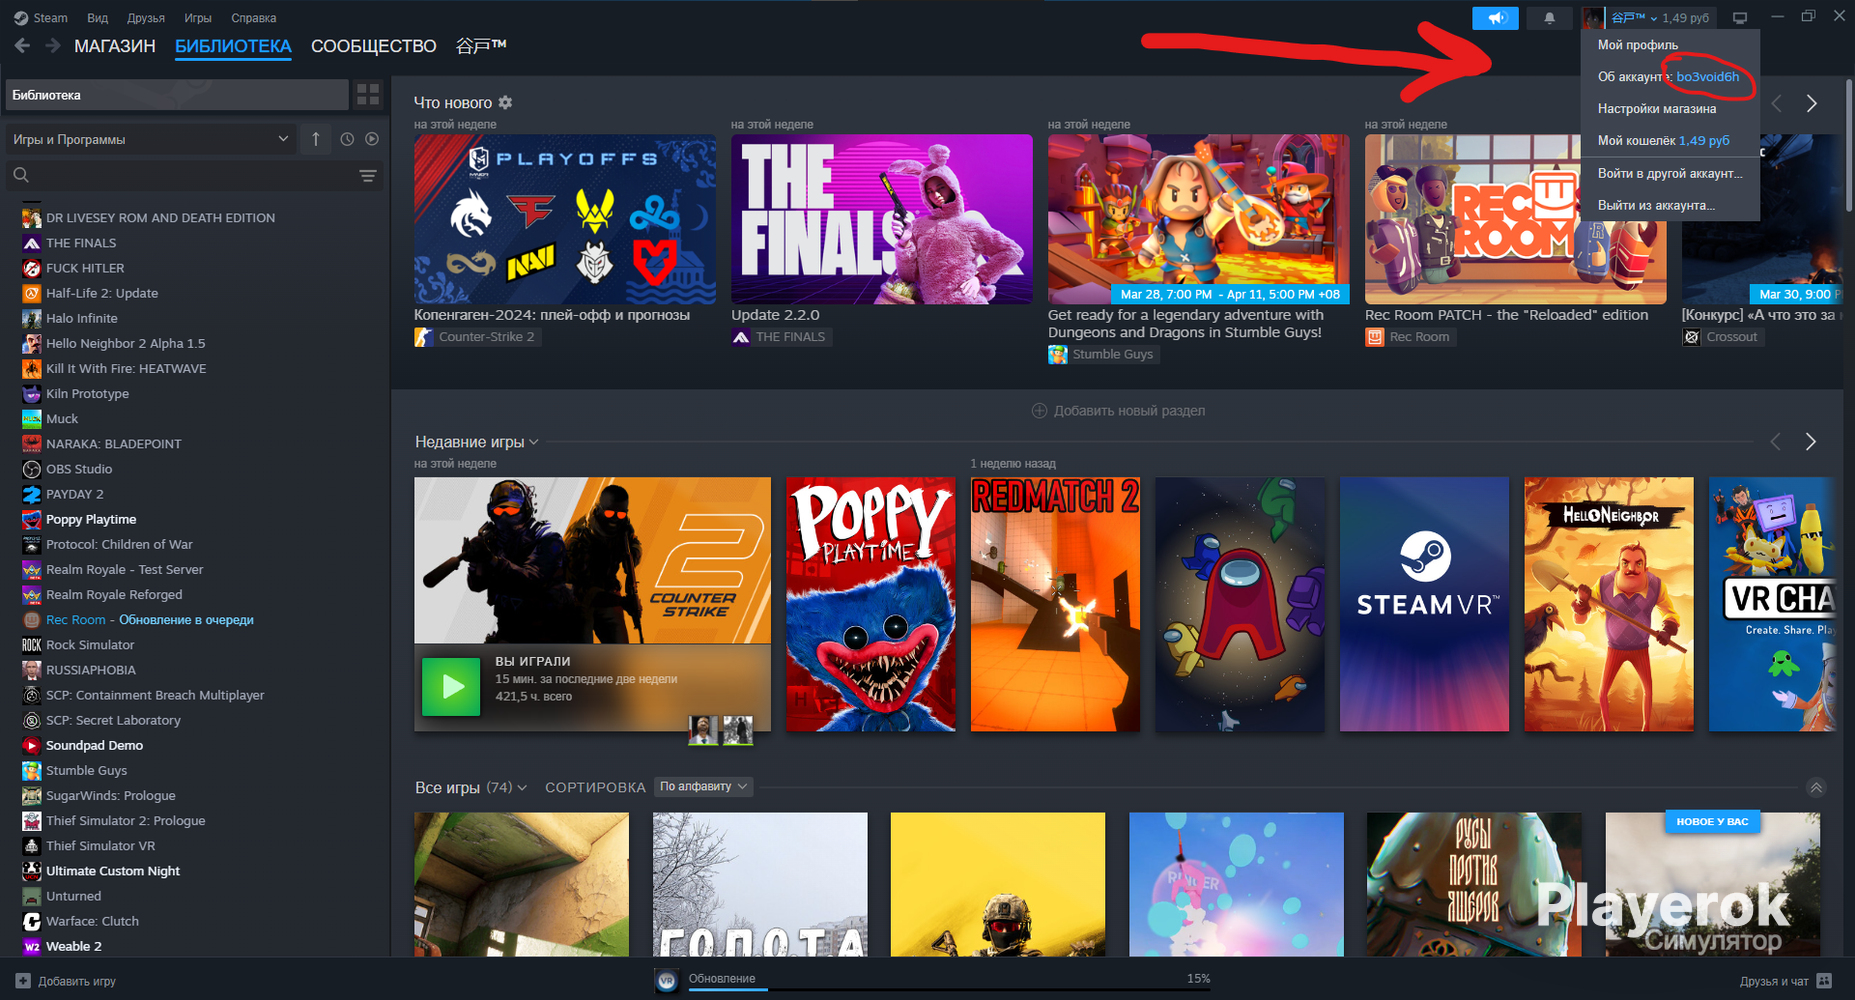Open the 'По алфавиту' sort dropdown
The height and width of the screenshot is (1000, 1855).
point(704,787)
